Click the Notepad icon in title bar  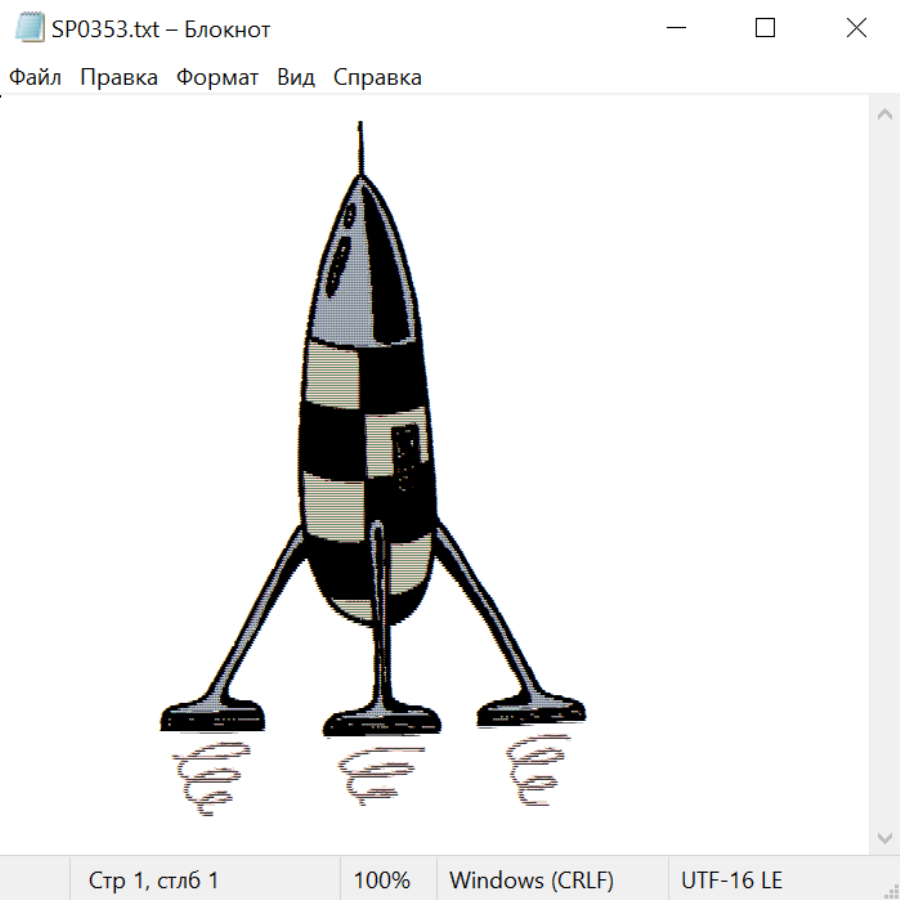pos(29,29)
